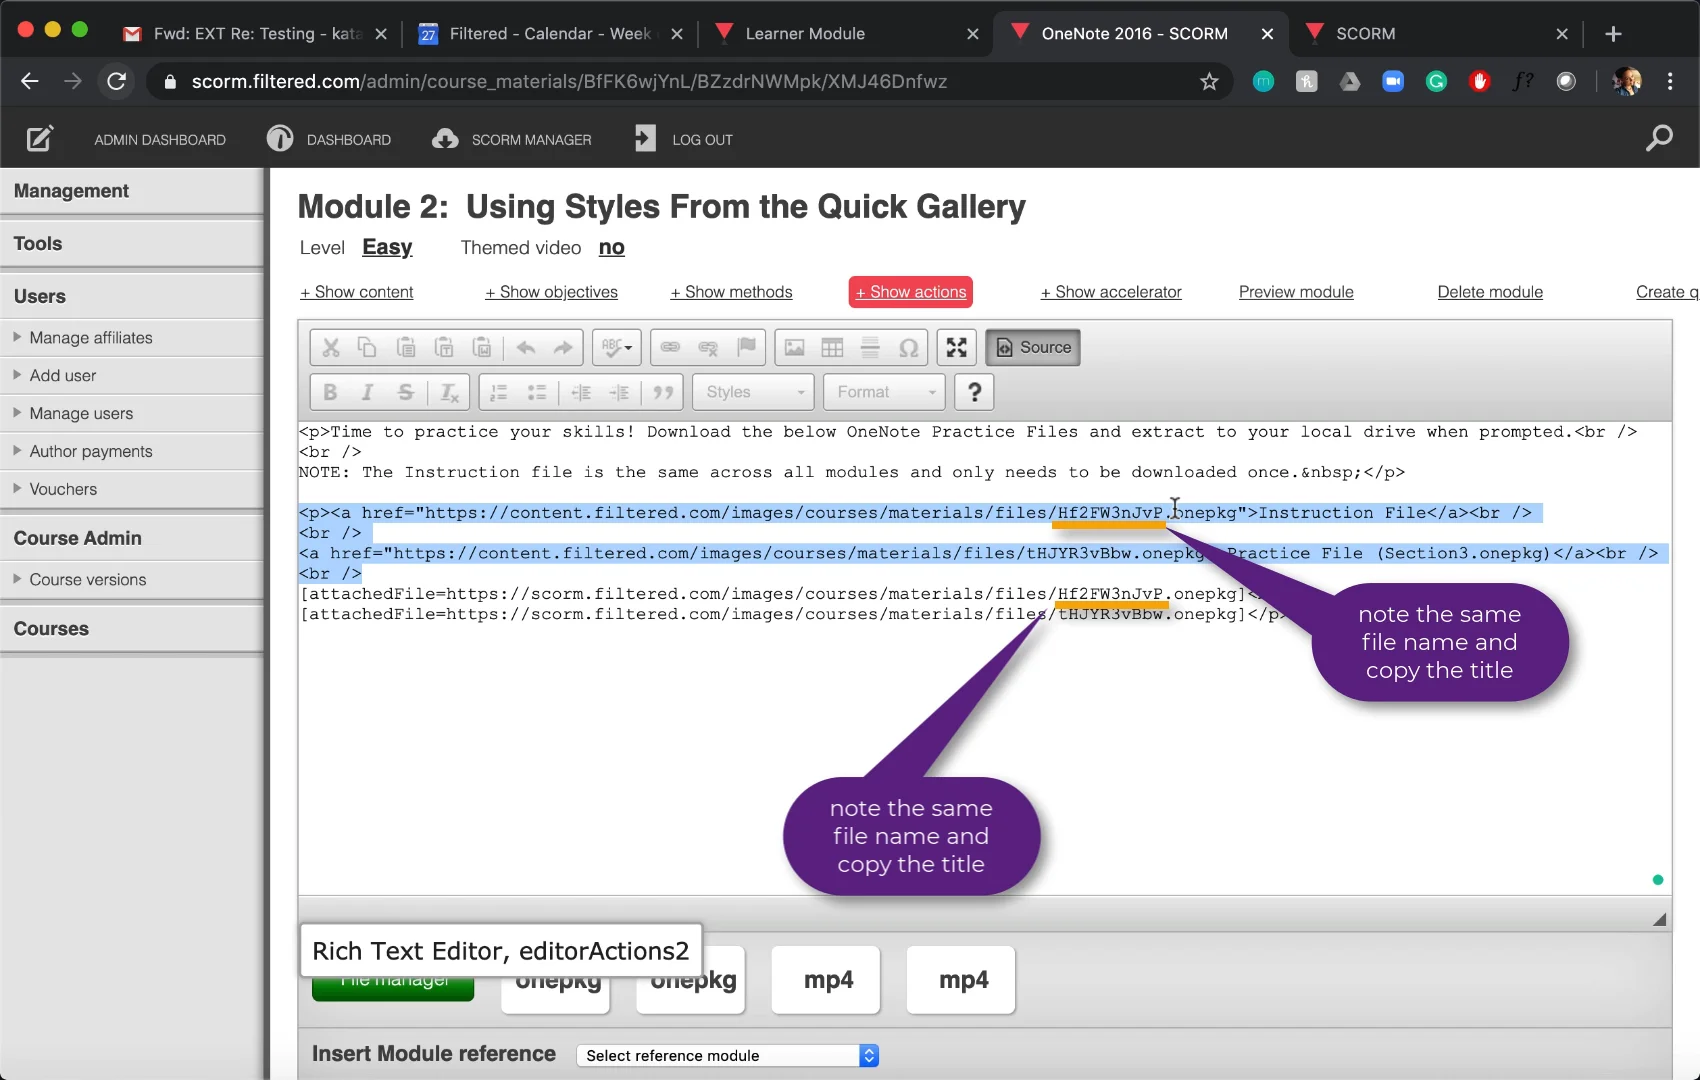Toggle strikethrough formatting

pos(405,392)
